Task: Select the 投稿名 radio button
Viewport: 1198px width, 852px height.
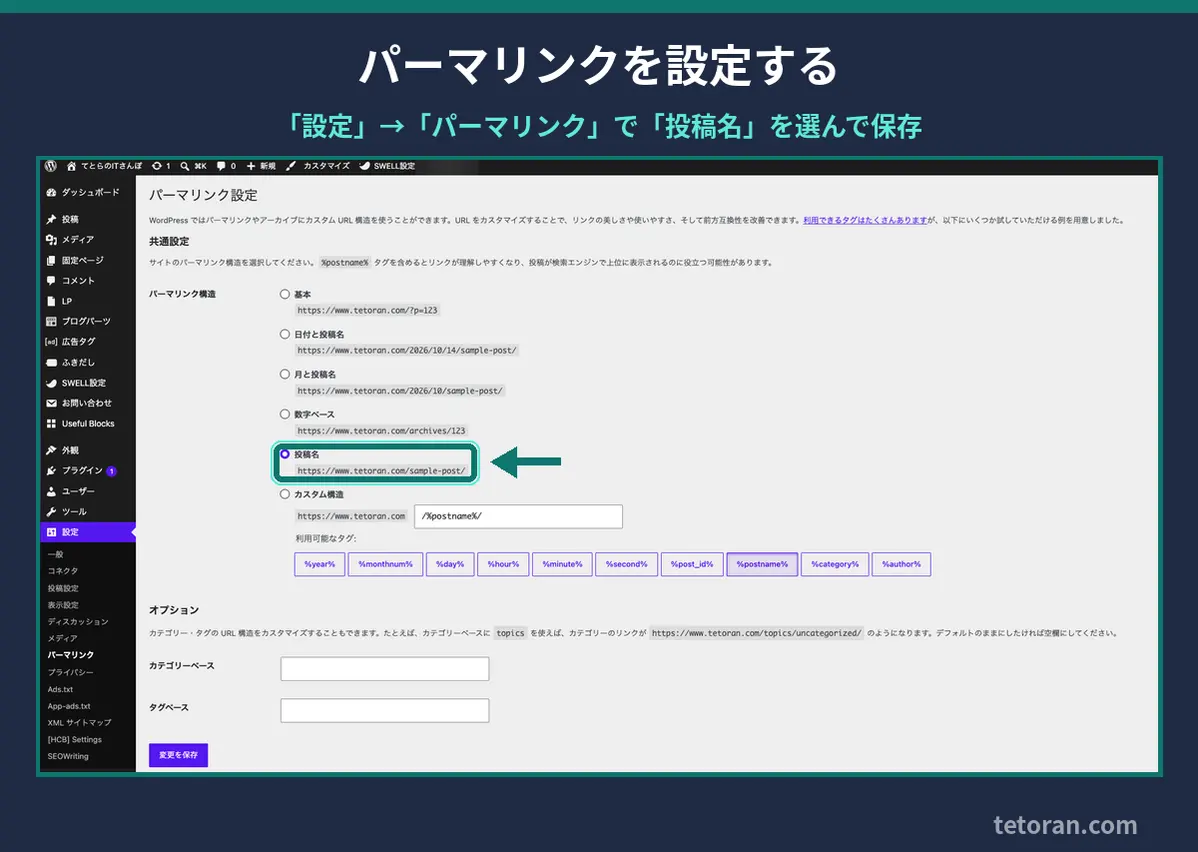Action: [284, 454]
